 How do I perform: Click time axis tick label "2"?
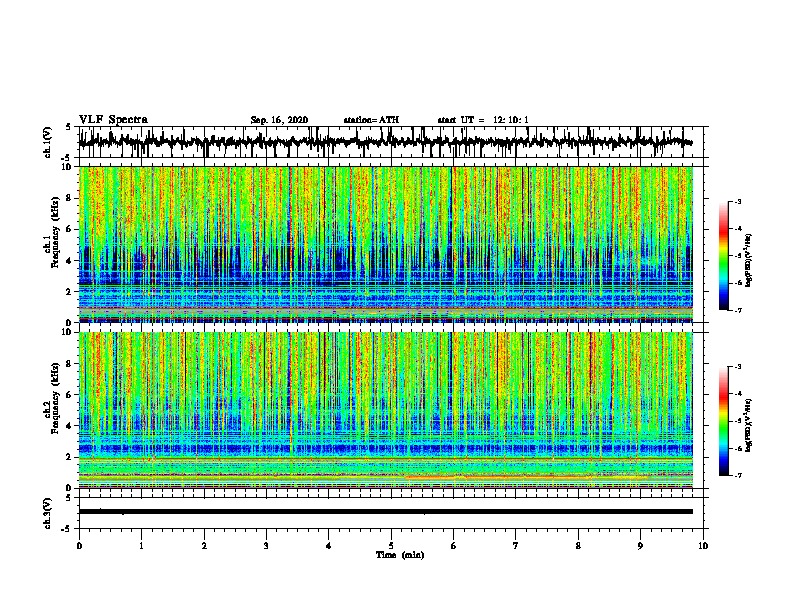[204, 546]
